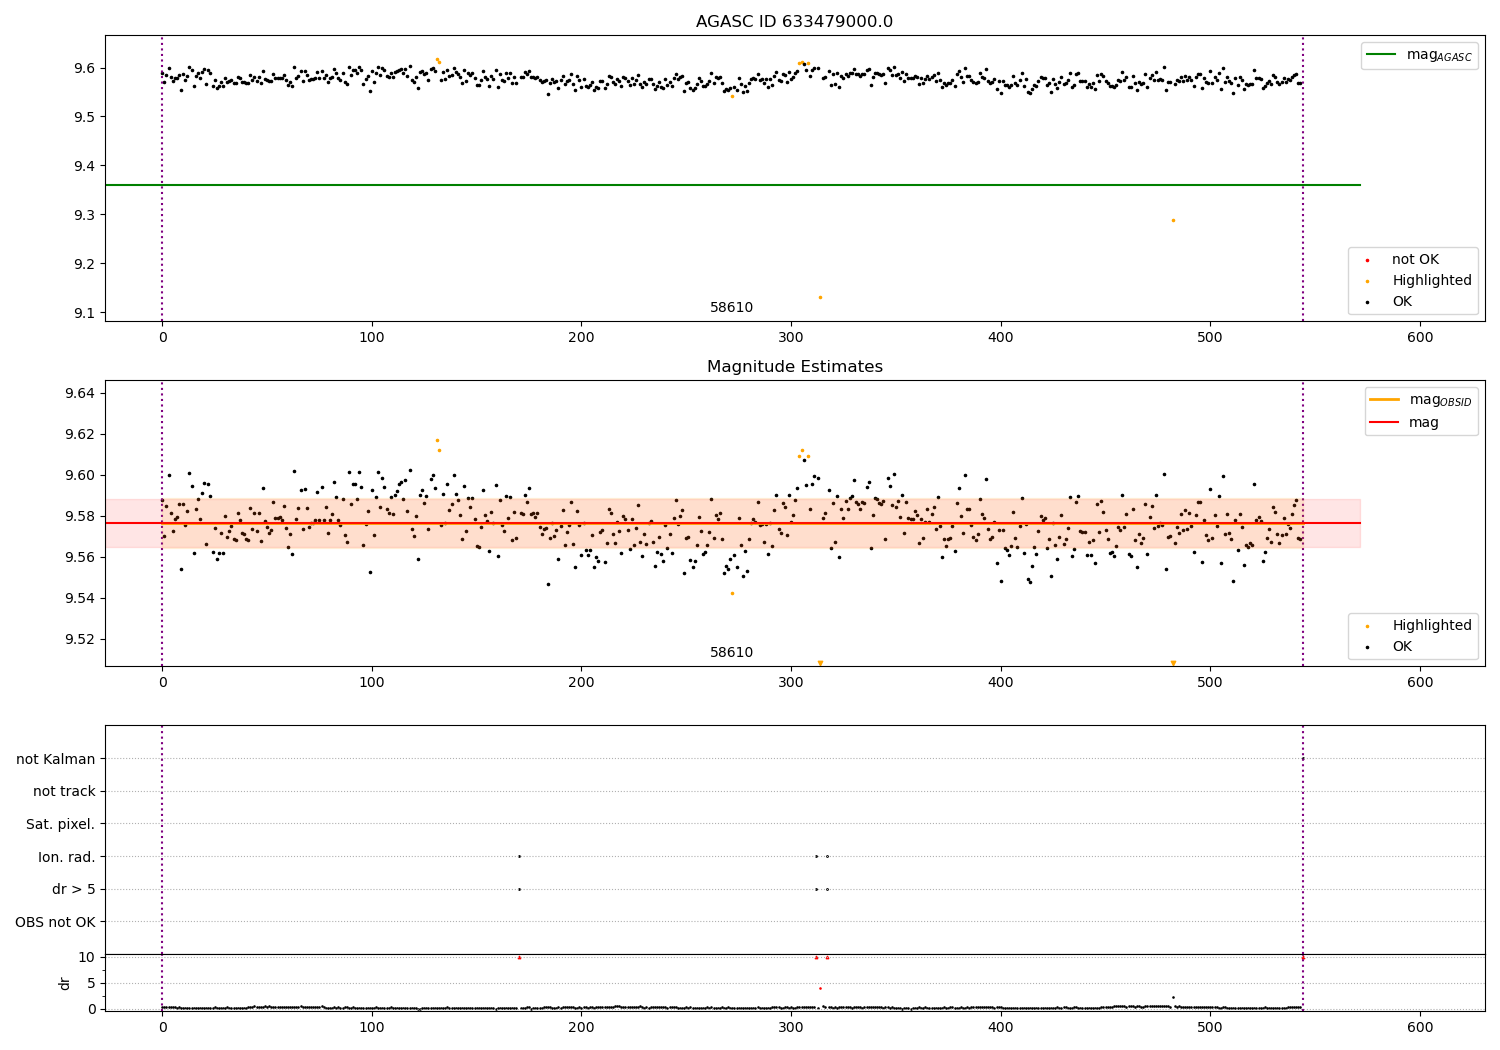
Task: Click the 'OBS not OK' axis label
Action: coord(56,922)
